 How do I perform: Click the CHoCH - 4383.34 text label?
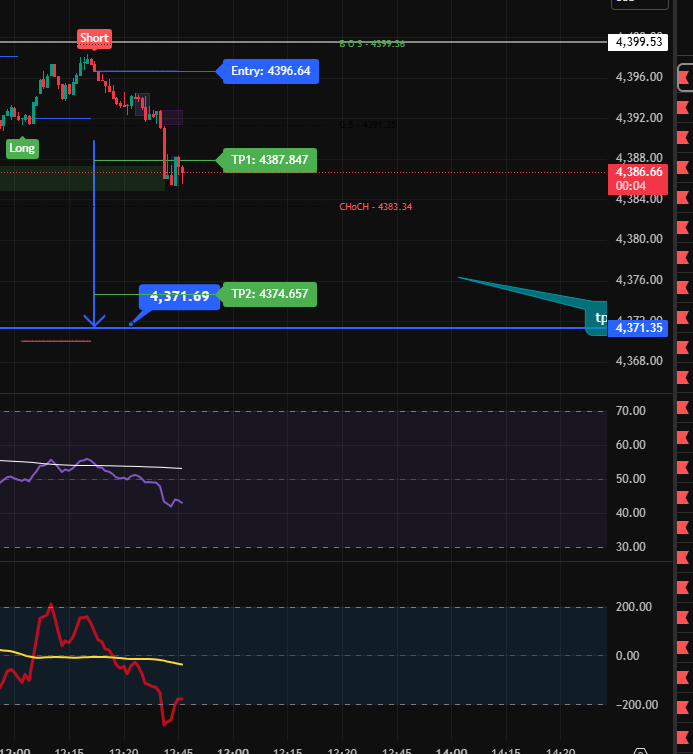(376, 207)
